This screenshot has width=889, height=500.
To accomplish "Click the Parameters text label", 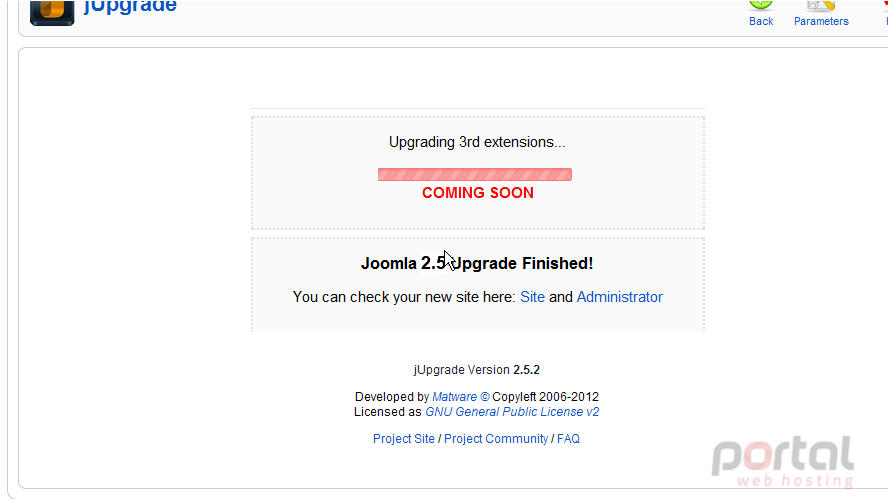I will pyautogui.click(x=821, y=21).
